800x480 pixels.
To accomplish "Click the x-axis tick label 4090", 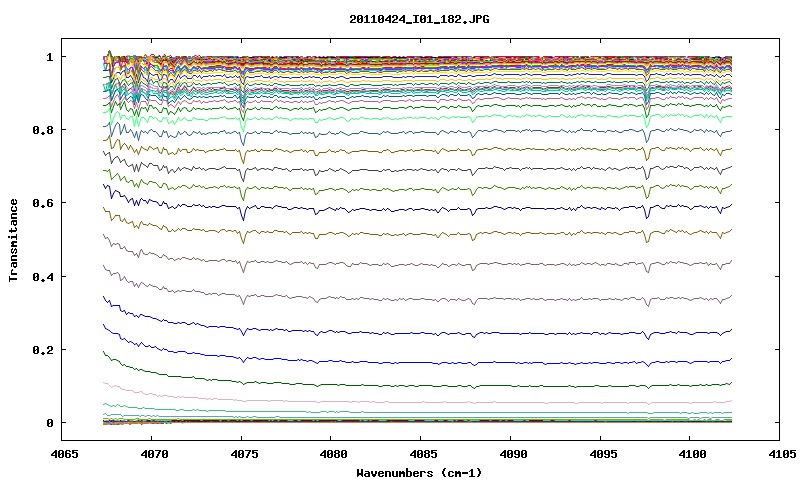I will (511, 454).
